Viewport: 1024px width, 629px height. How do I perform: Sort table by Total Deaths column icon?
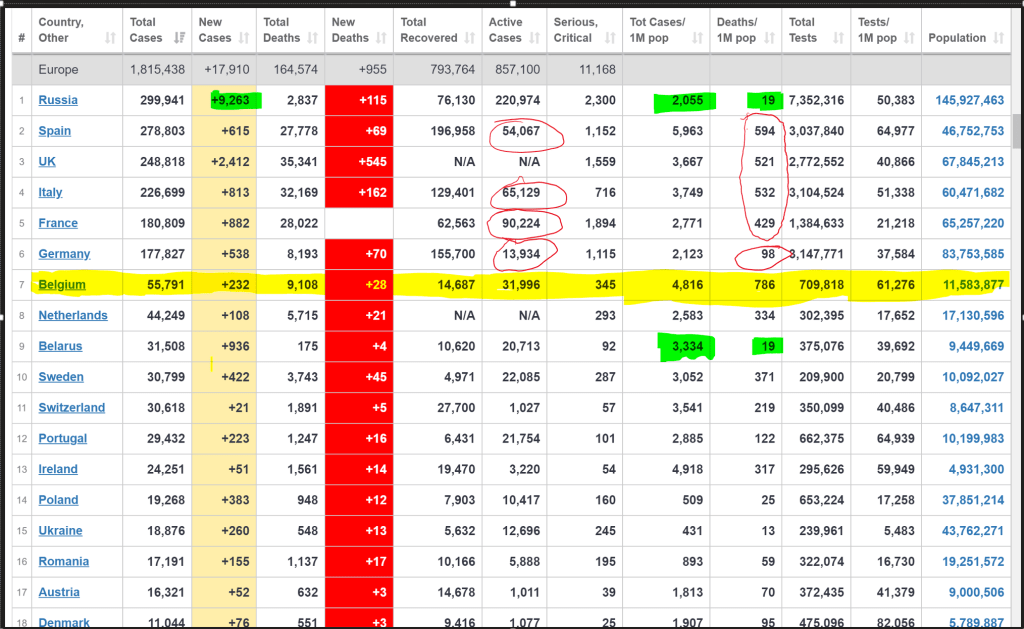pos(313,38)
